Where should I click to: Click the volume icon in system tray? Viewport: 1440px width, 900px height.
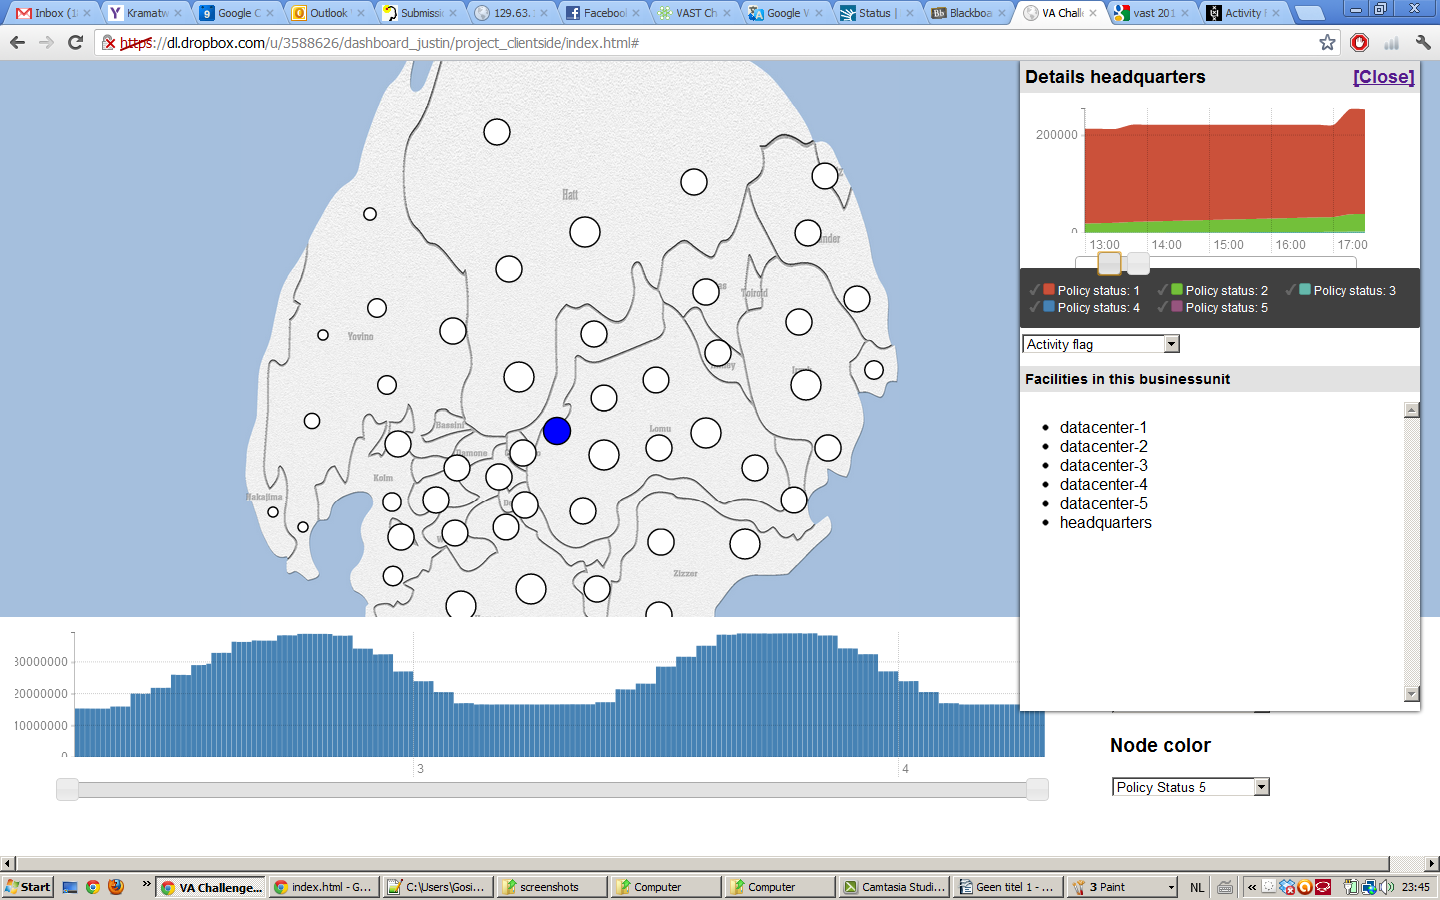click(1386, 887)
